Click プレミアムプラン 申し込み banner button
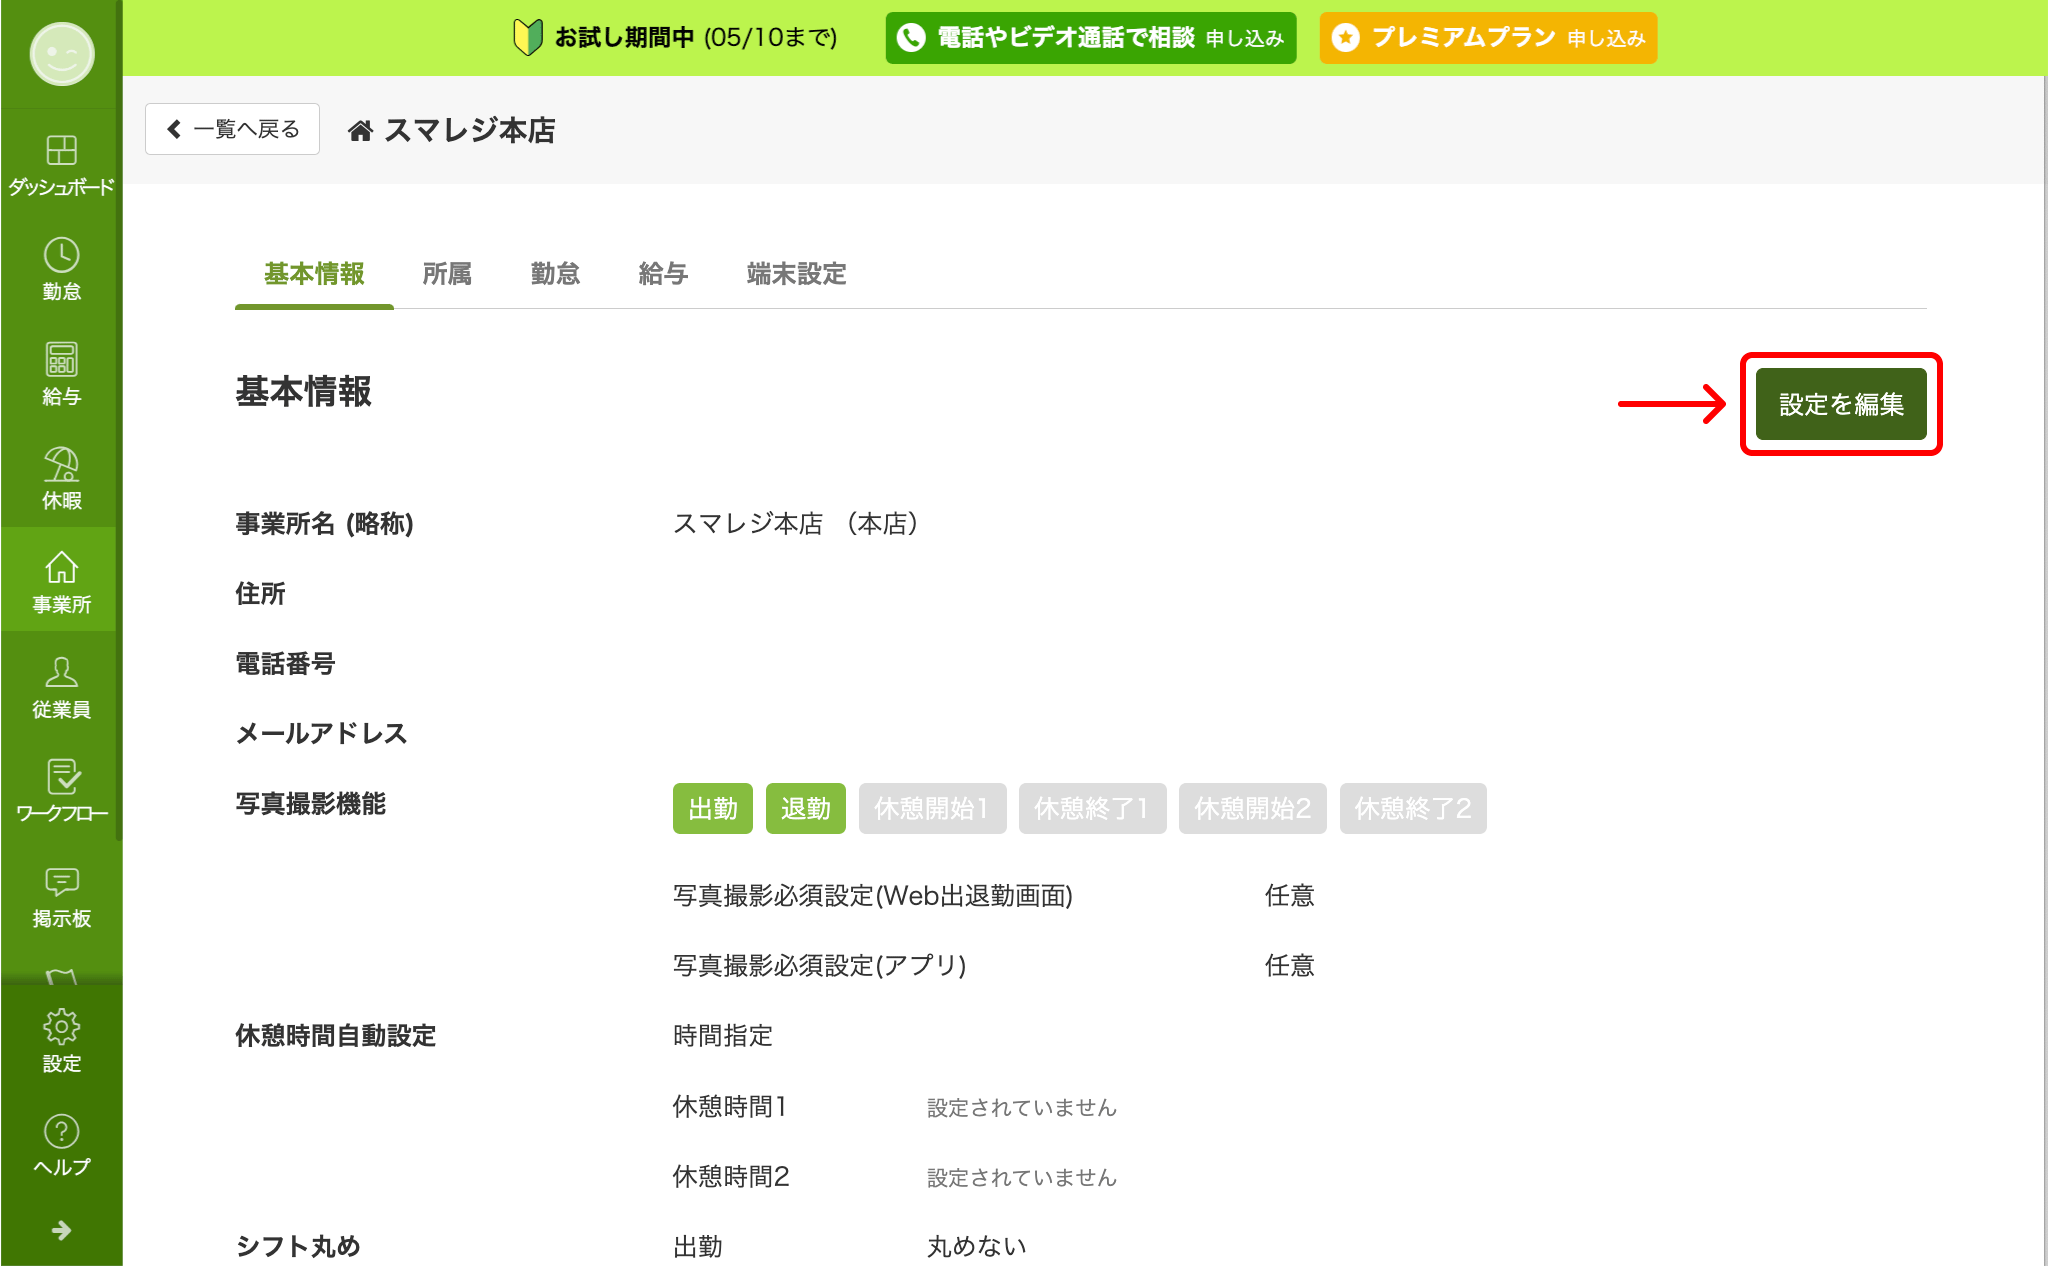The image size is (2048, 1266). tap(1488, 38)
